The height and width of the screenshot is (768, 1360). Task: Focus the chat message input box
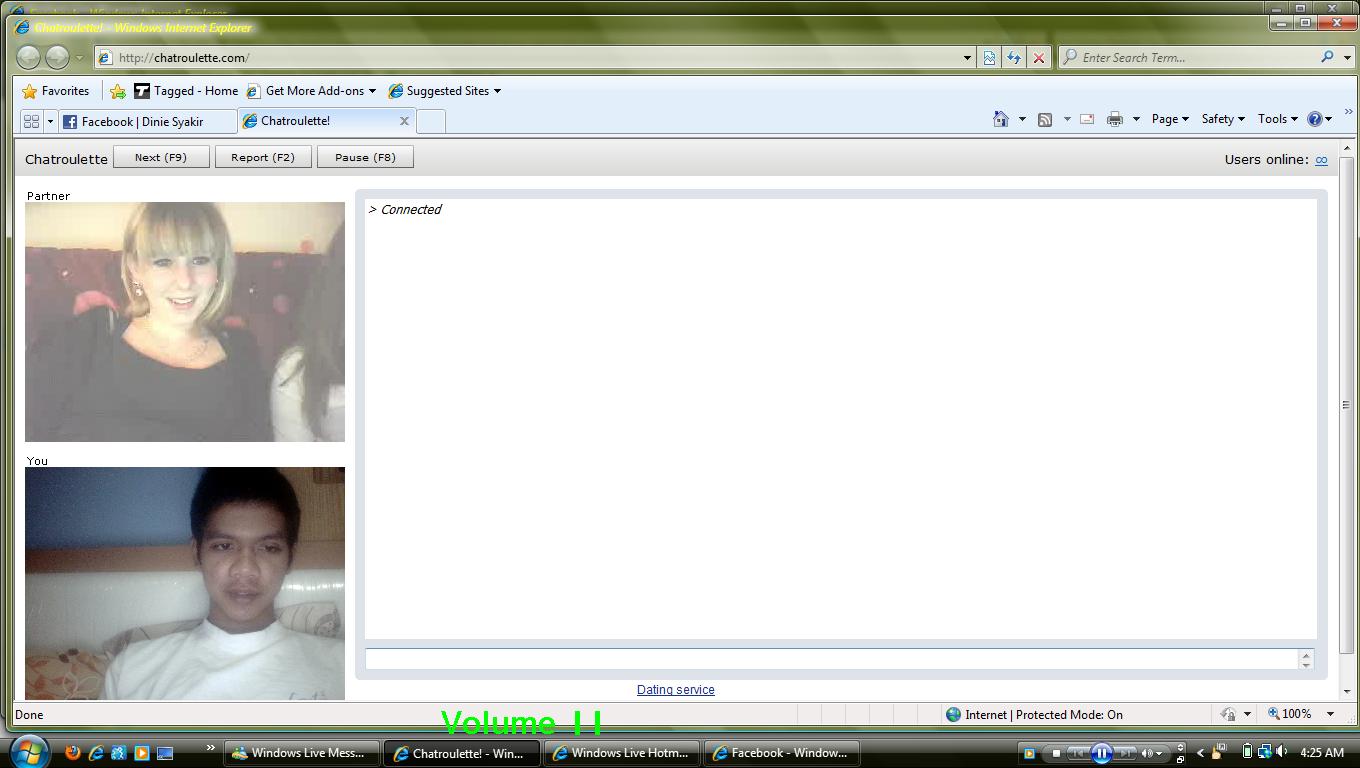pyautogui.click(x=832, y=659)
